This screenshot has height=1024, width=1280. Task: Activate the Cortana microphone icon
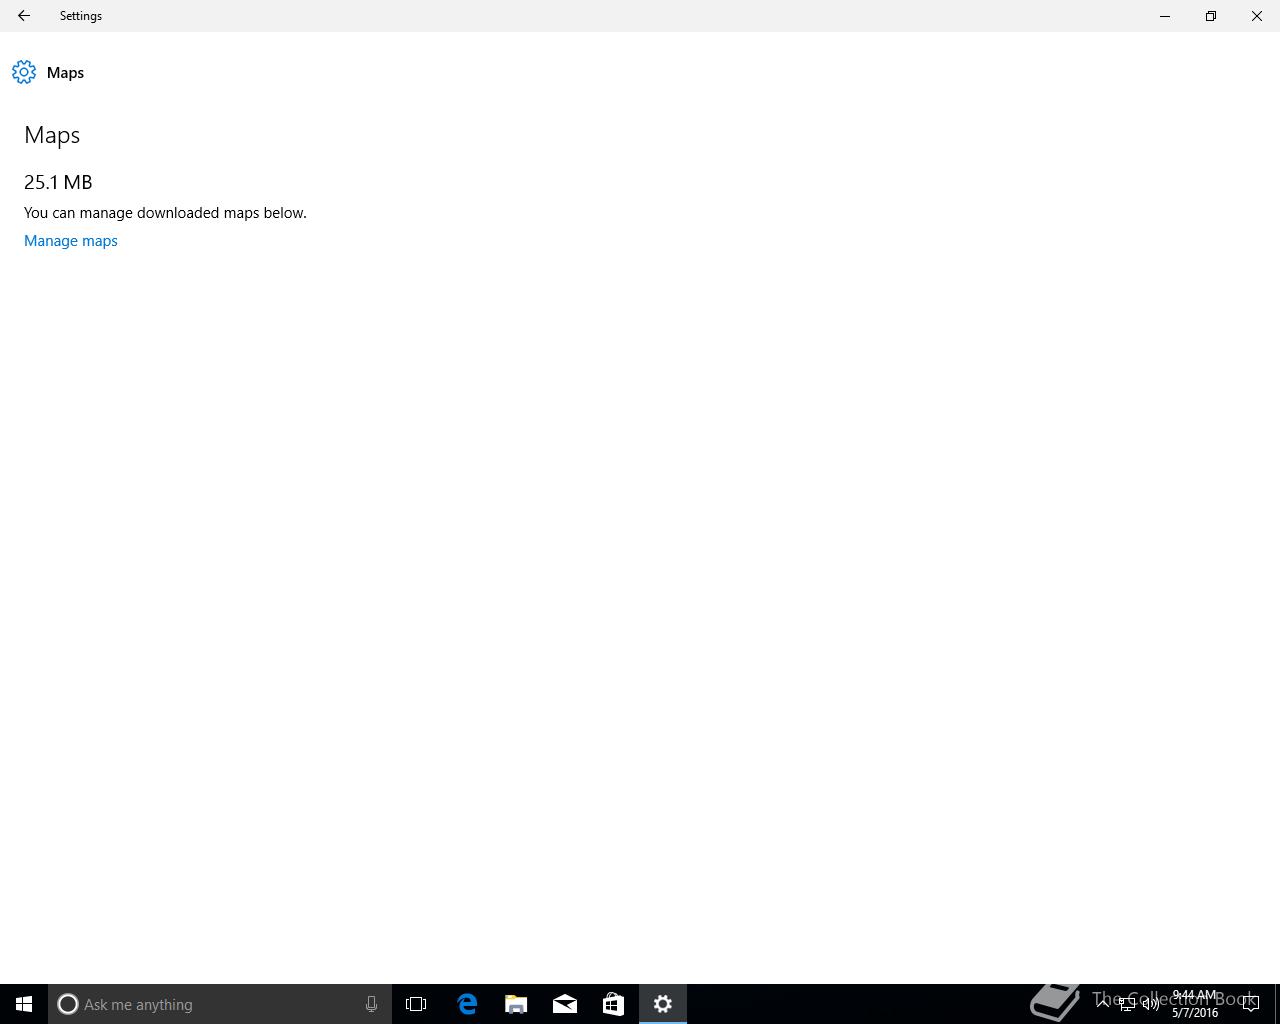click(371, 1004)
